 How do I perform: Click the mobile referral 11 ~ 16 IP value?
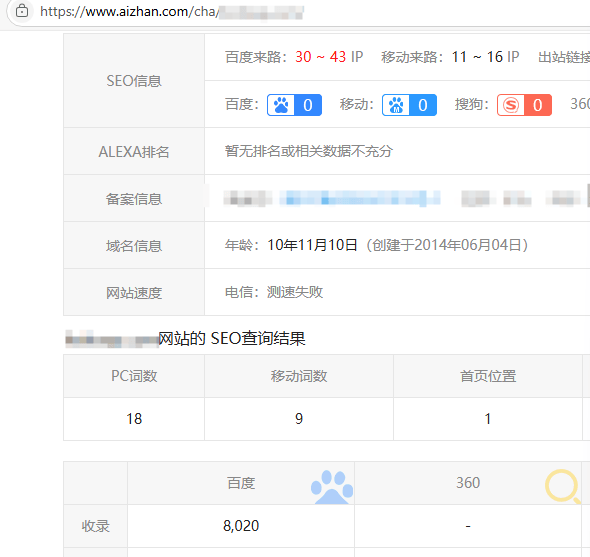coord(485,57)
